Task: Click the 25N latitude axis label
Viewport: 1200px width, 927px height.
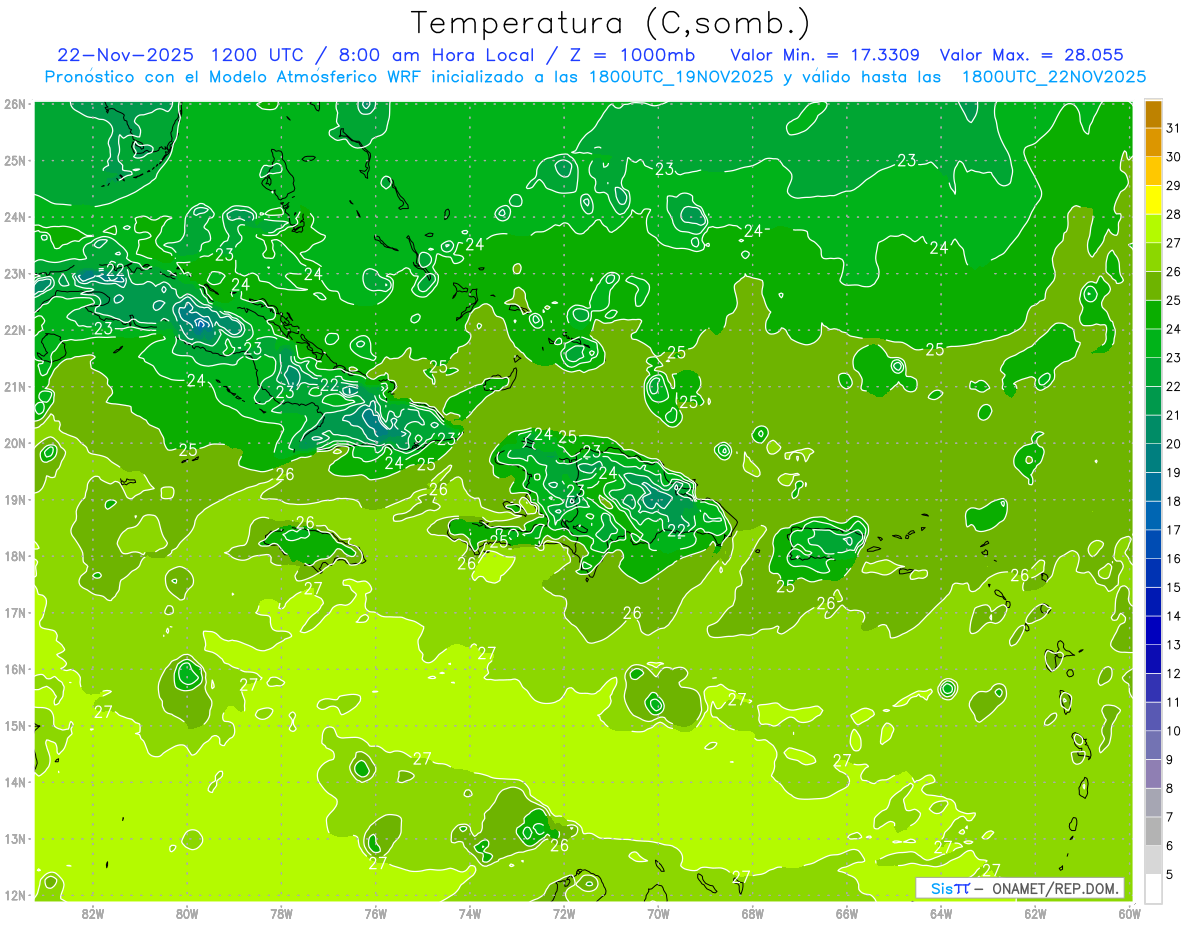Action: [15, 160]
